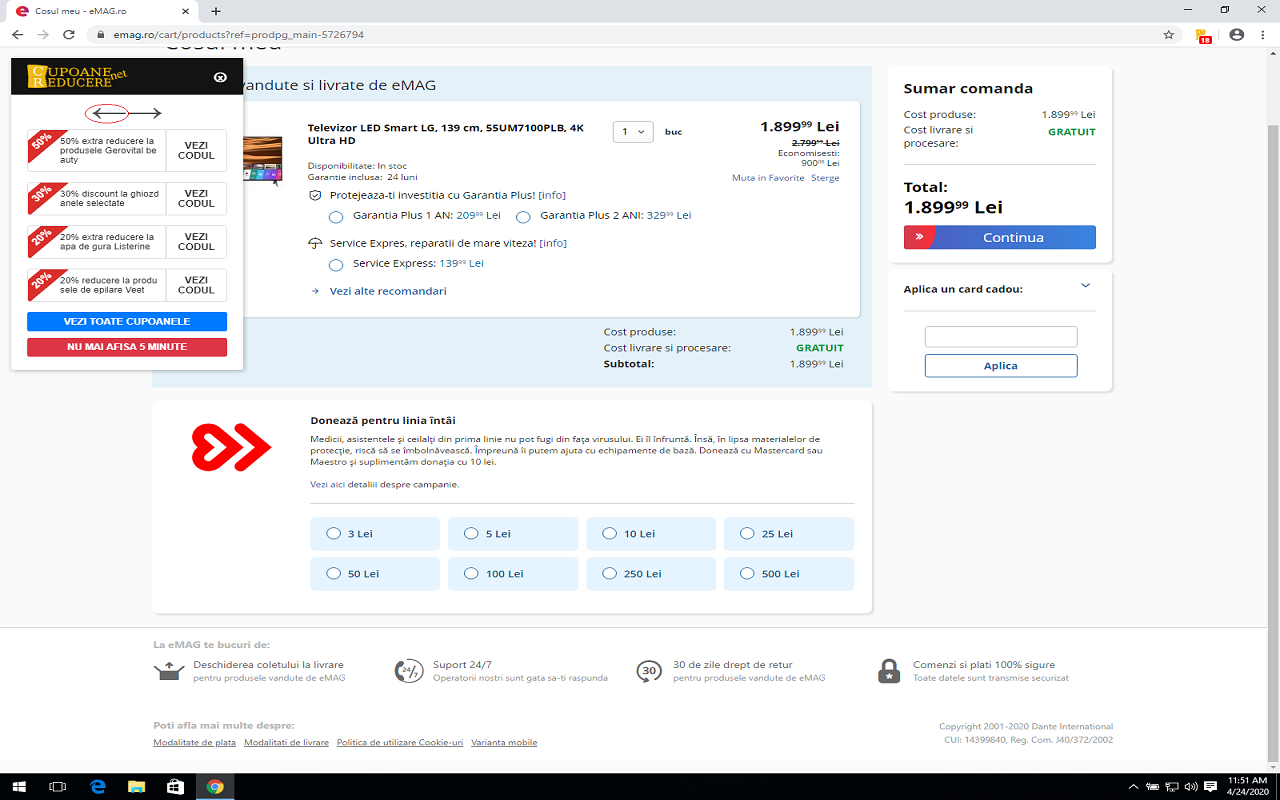Open Task View on the taskbar

57,787
